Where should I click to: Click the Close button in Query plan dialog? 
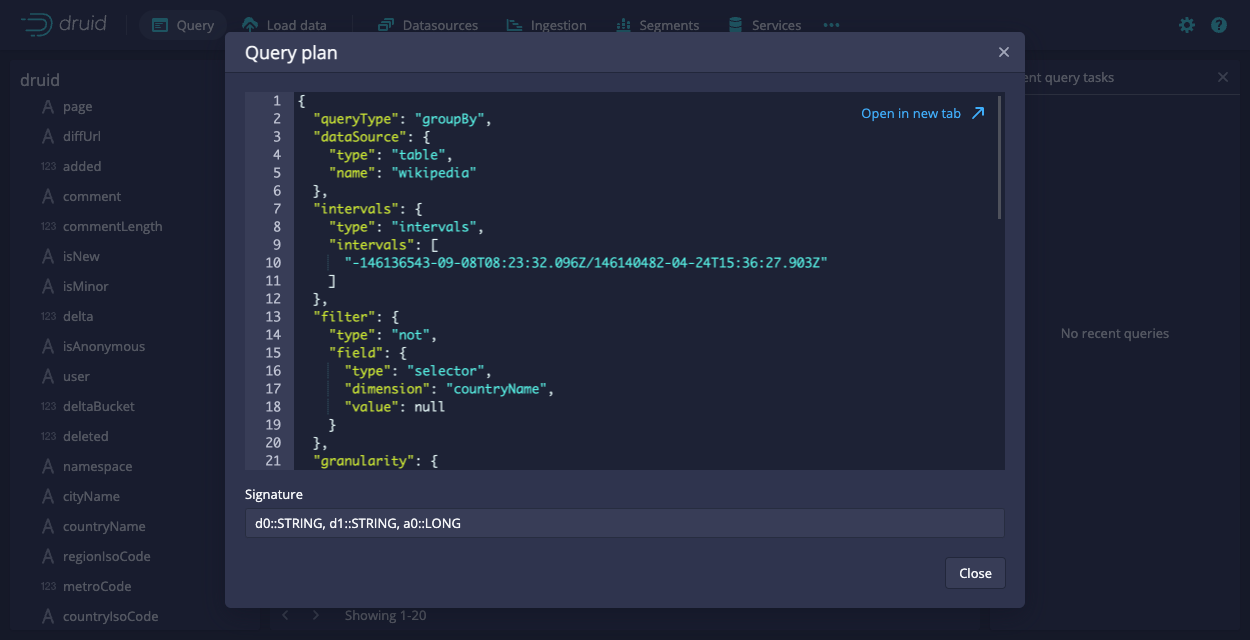[x=974, y=573]
